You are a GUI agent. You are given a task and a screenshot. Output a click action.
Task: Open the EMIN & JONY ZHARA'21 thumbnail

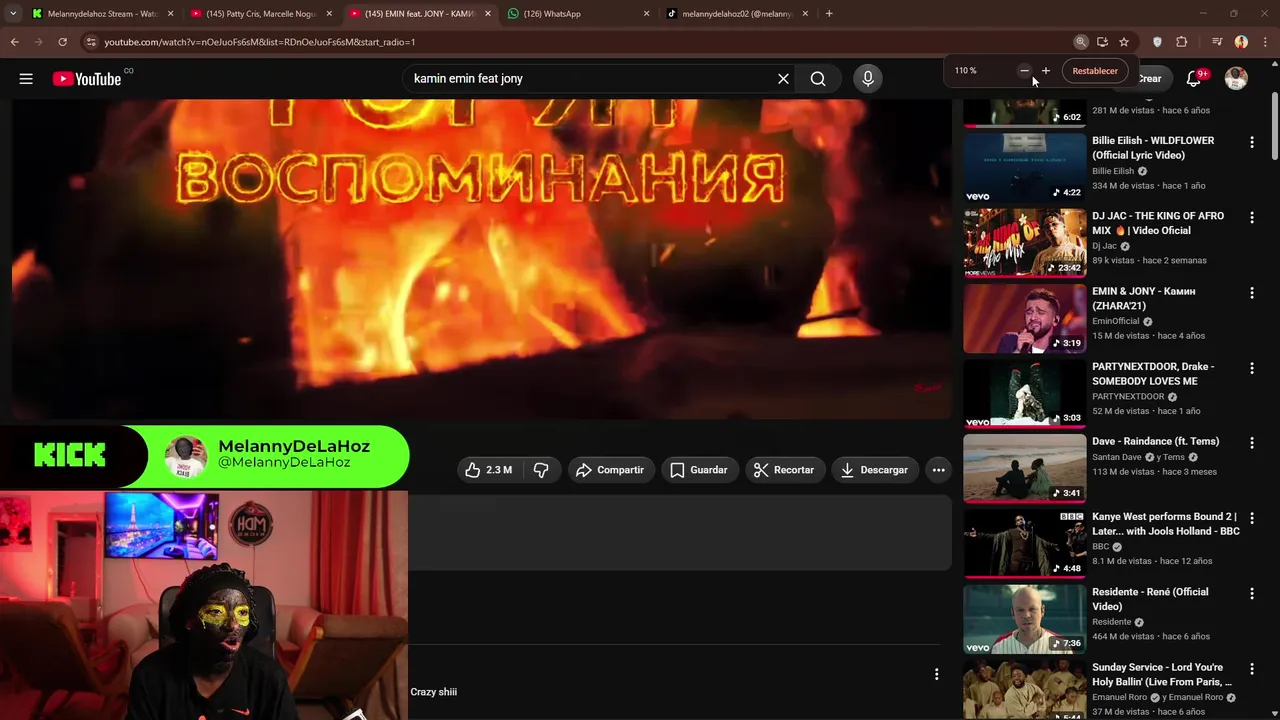click(x=1024, y=318)
